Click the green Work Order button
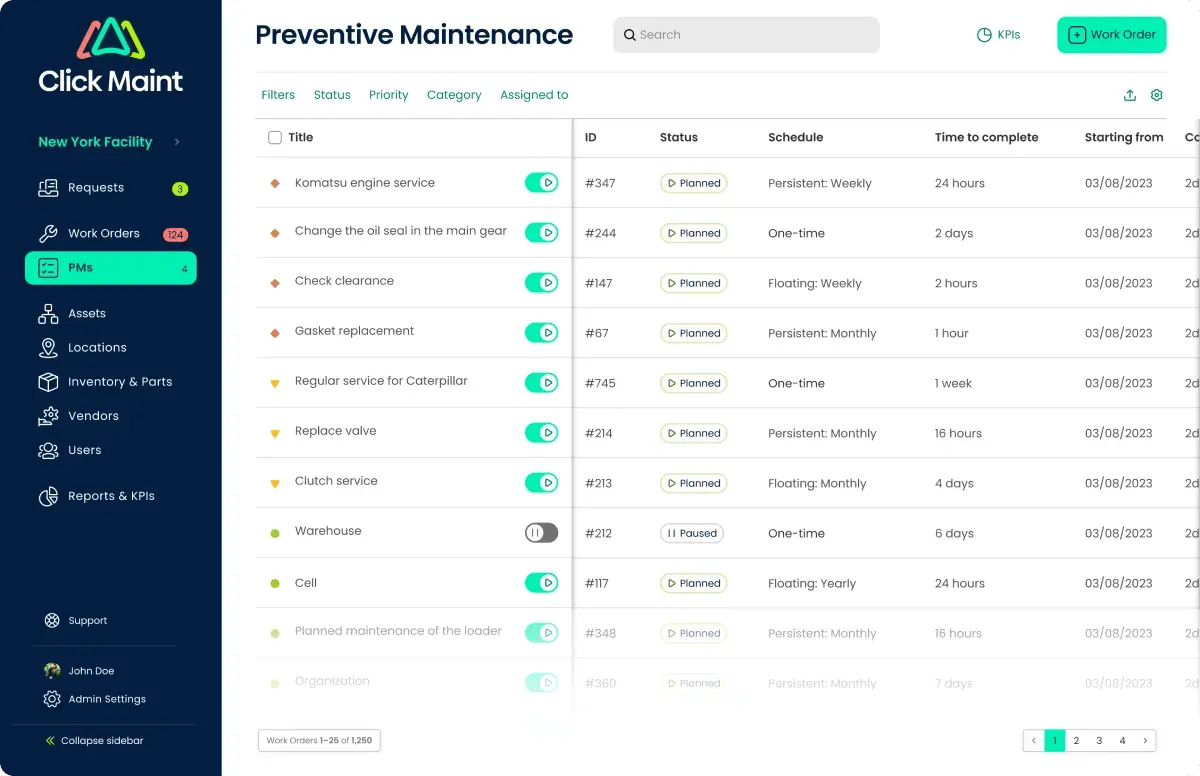The height and width of the screenshot is (776, 1200). (x=1112, y=35)
